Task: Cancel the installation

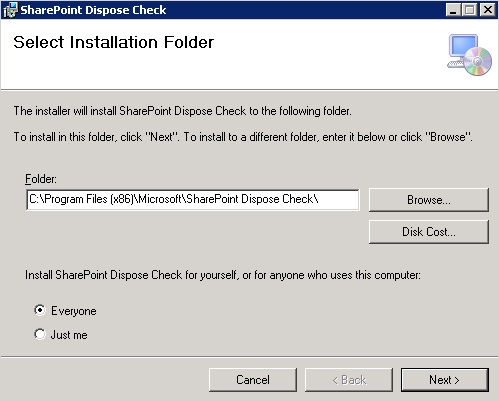Action: coord(253,380)
